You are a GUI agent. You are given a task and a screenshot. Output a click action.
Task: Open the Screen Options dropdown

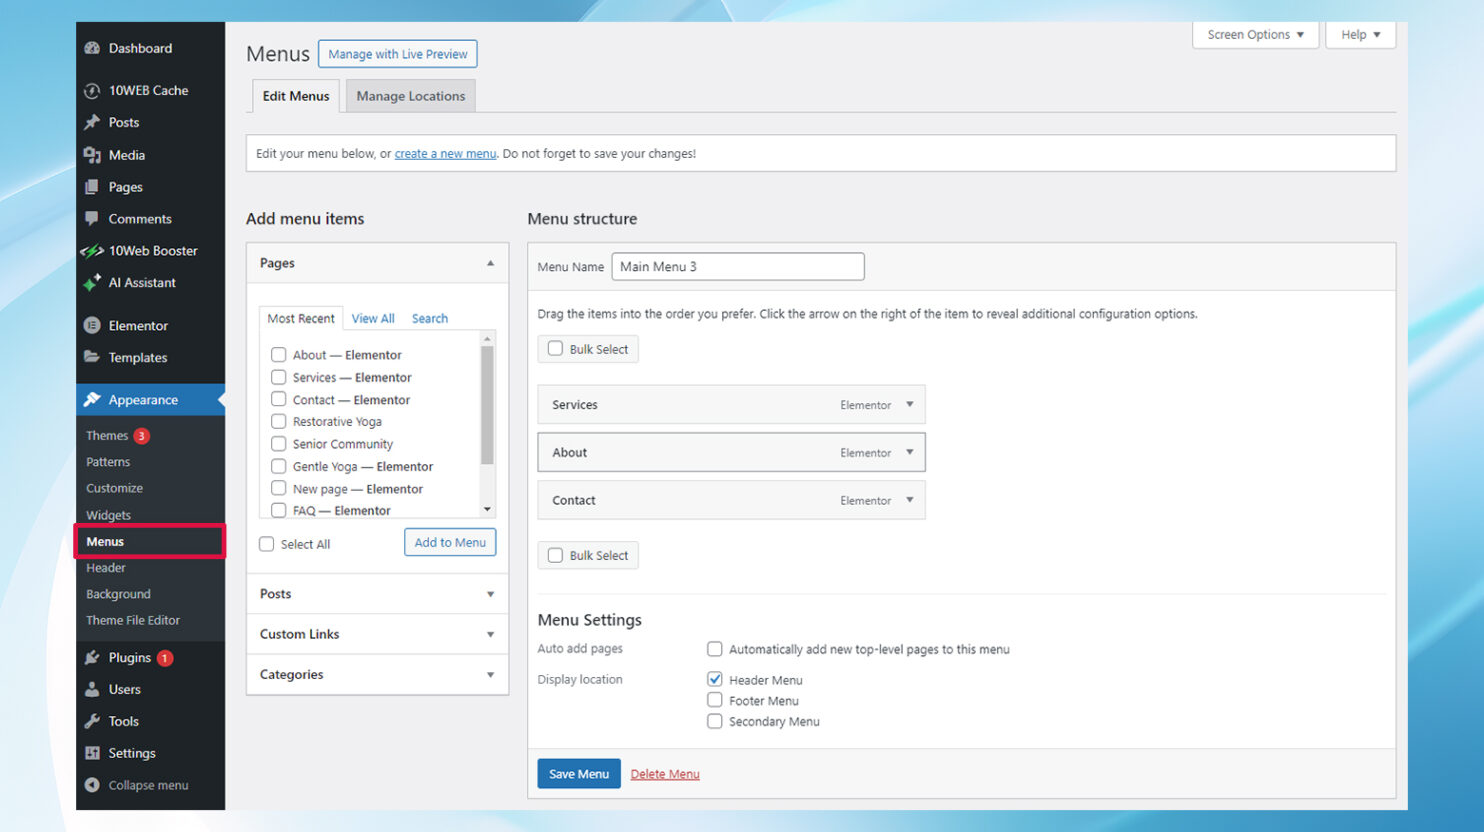[1255, 34]
